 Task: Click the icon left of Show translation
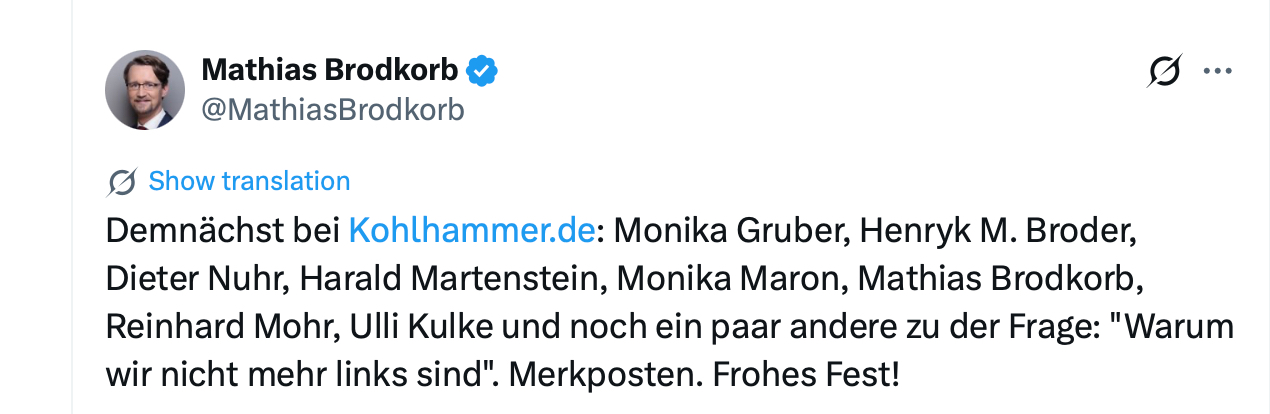[x=121, y=182]
